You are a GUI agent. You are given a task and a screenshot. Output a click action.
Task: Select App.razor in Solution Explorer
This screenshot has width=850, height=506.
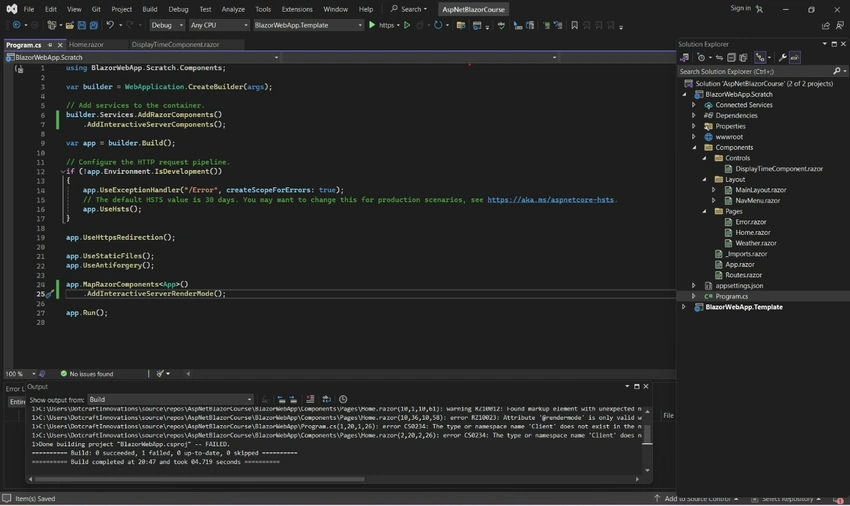(739, 265)
